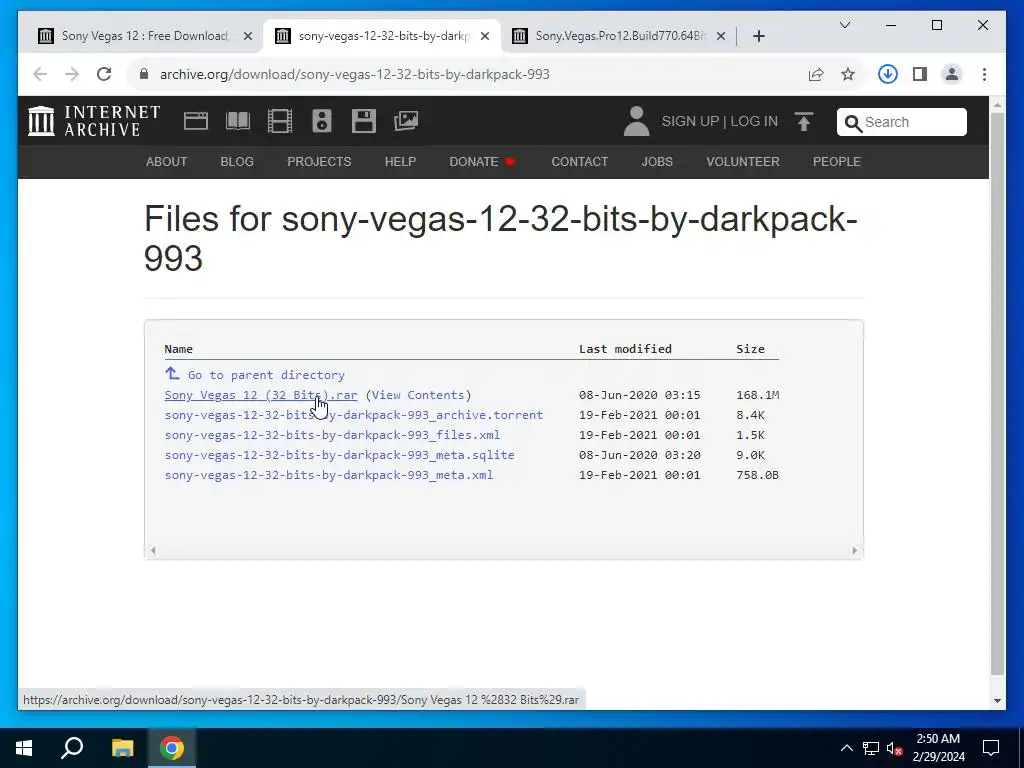Open the Web archive icon
The width and height of the screenshot is (1024, 768).
click(196, 121)
